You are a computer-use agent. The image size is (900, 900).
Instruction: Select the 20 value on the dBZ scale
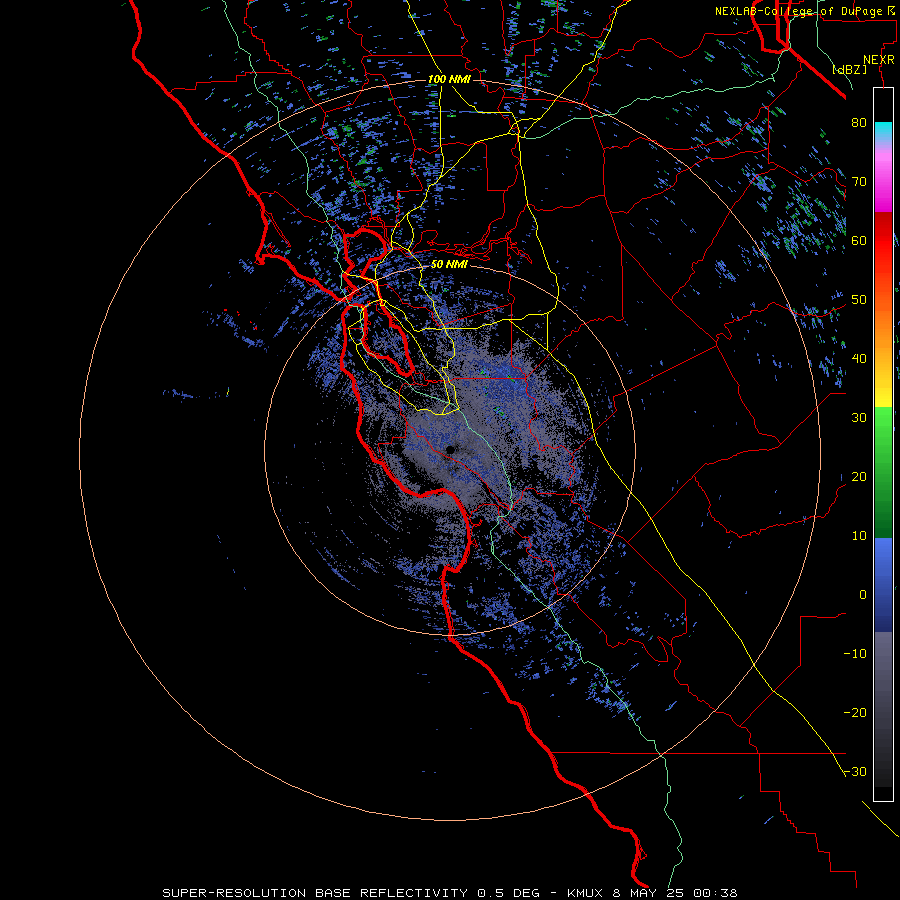click(x=859, y=476)
